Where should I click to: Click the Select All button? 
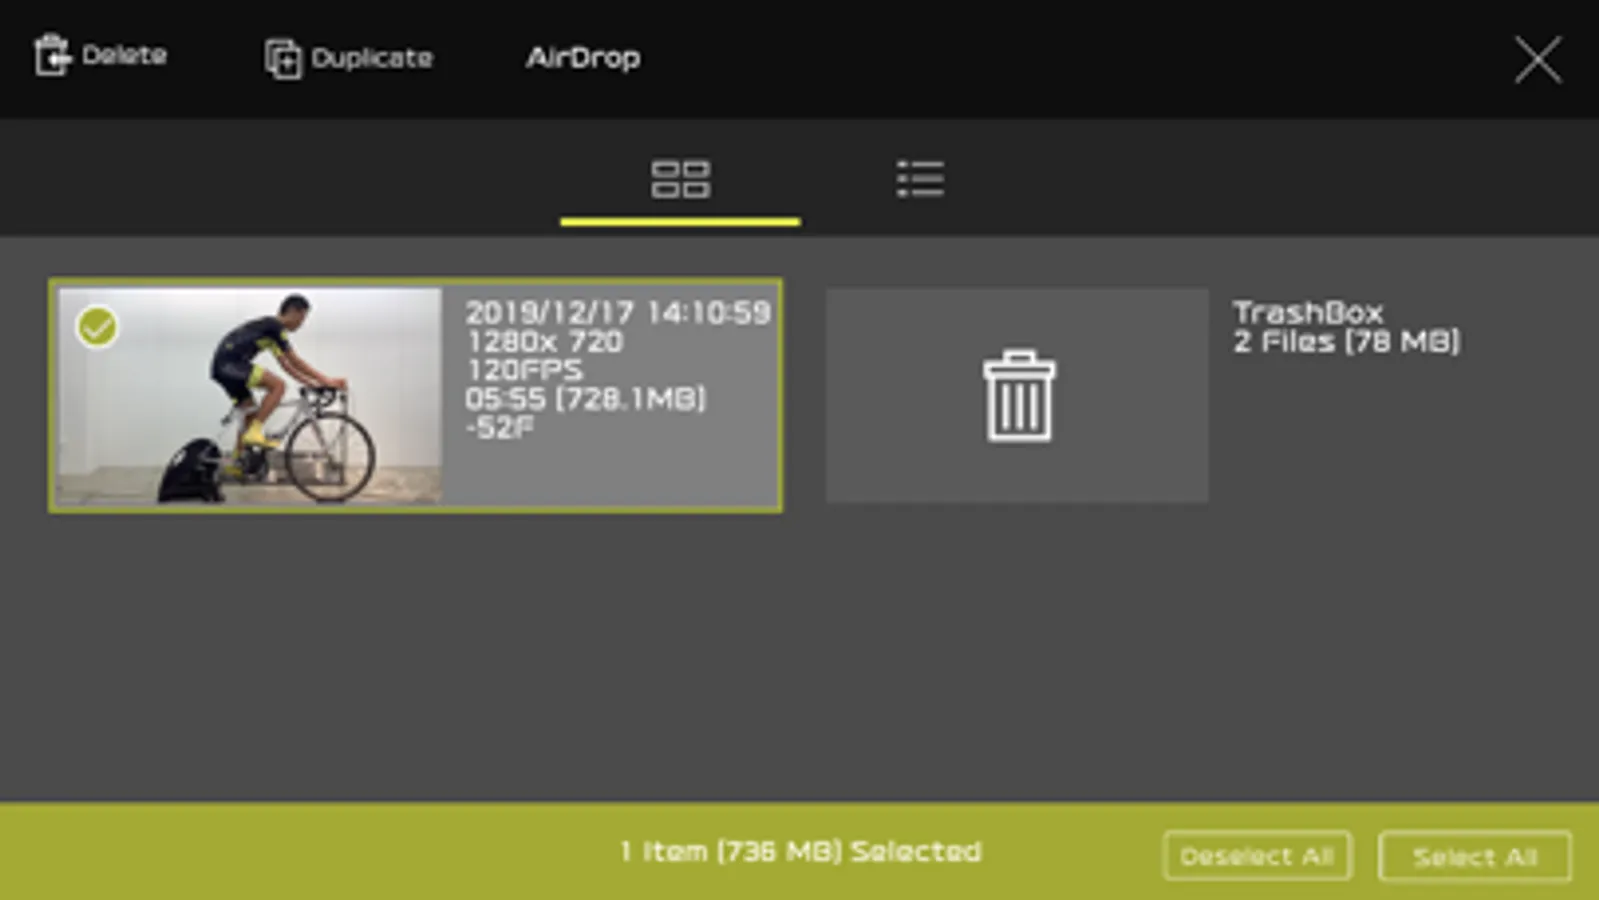click(1474, 857)
